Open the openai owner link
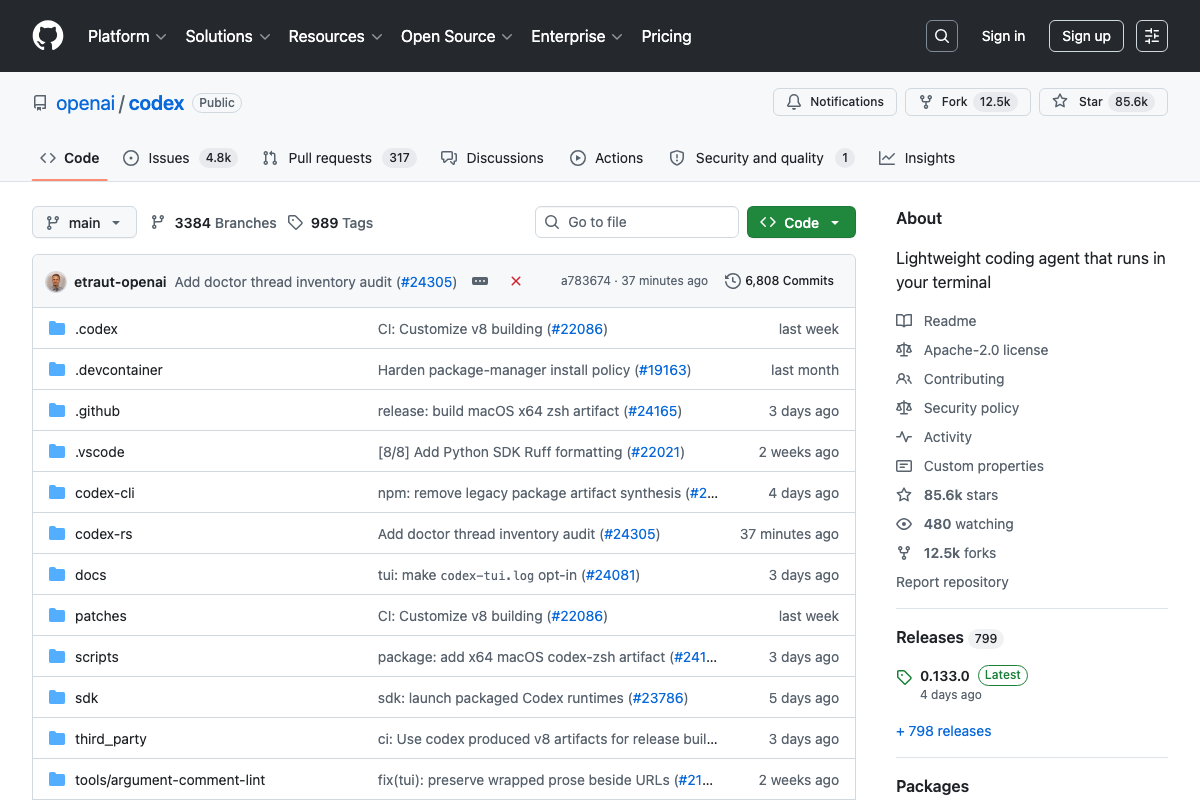 coord(86,103)
